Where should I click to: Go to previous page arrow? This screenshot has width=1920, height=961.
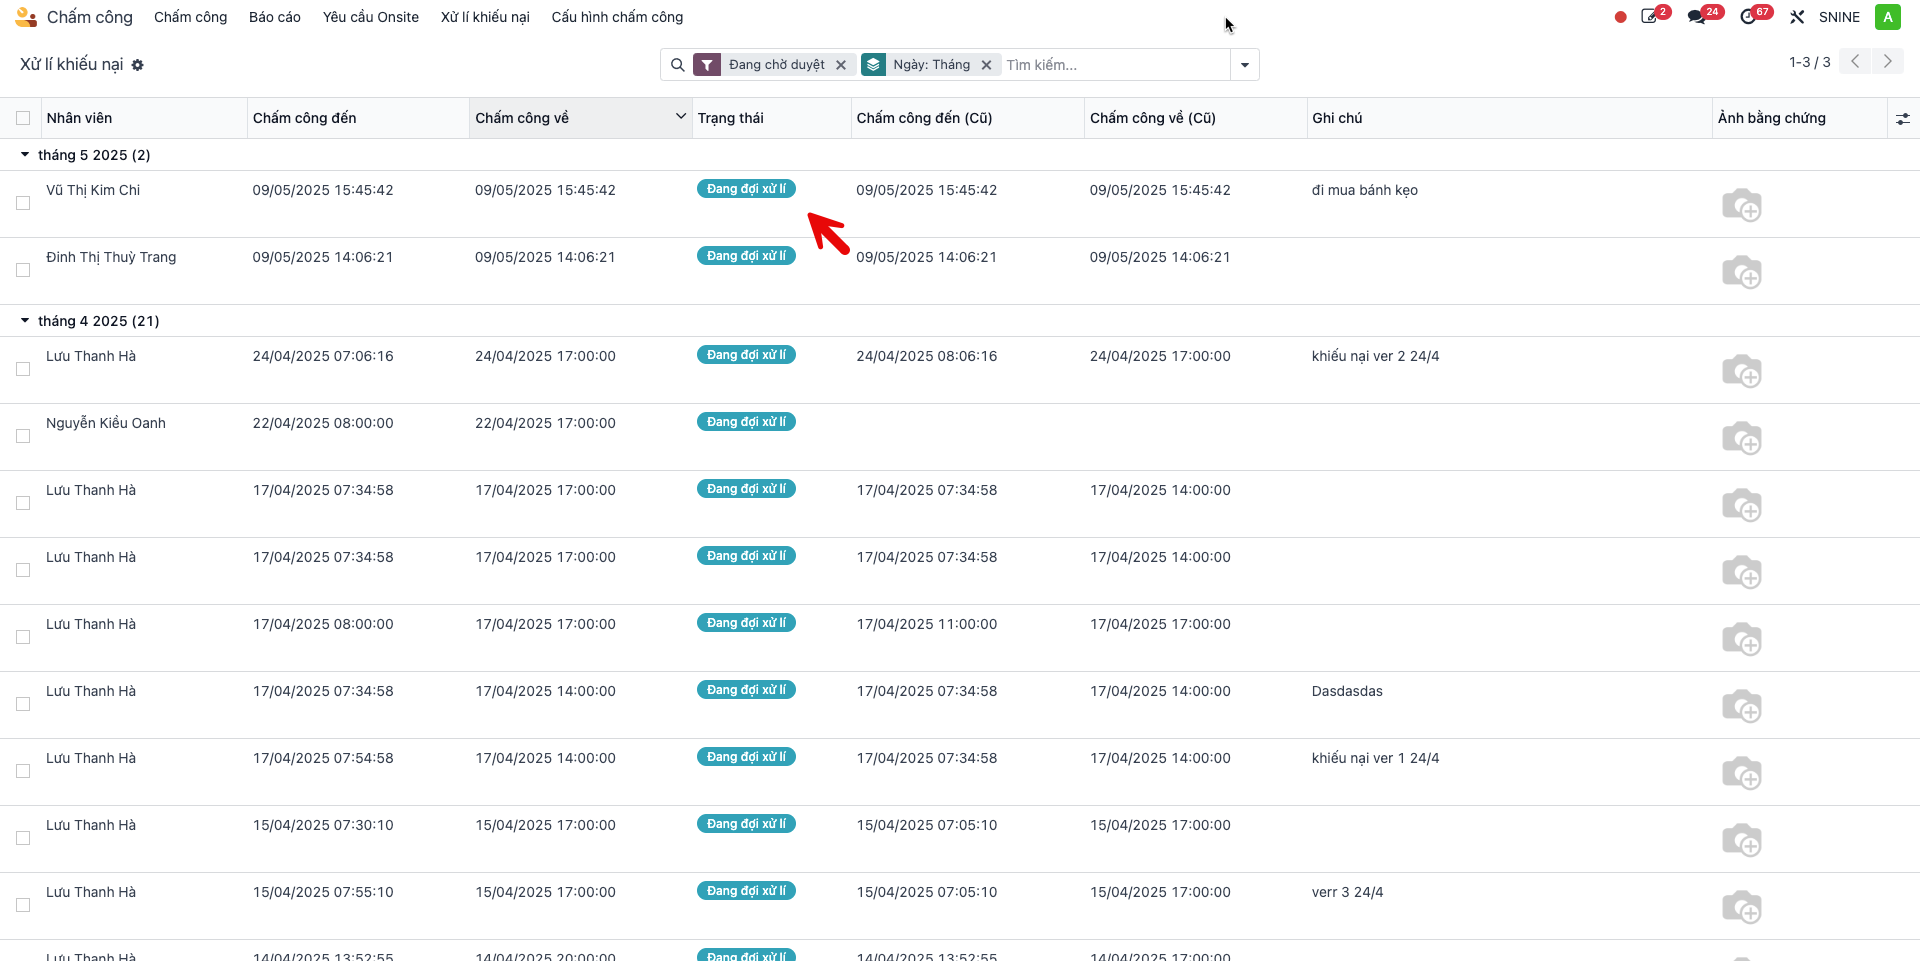tap(1855, 62)
